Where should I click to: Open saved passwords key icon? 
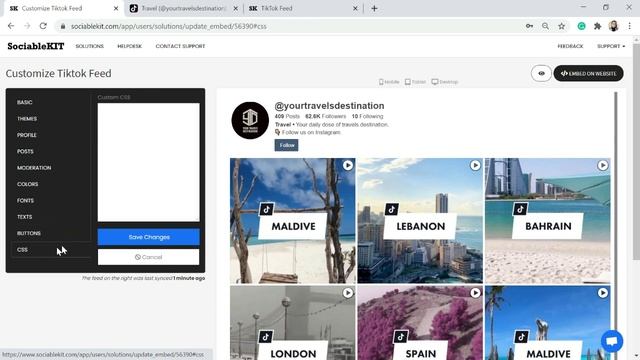(529, 26)
